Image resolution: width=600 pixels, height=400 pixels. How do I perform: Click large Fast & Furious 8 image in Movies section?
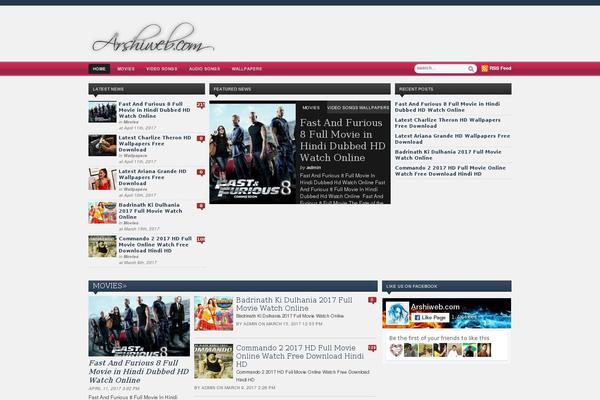[139, 326]
